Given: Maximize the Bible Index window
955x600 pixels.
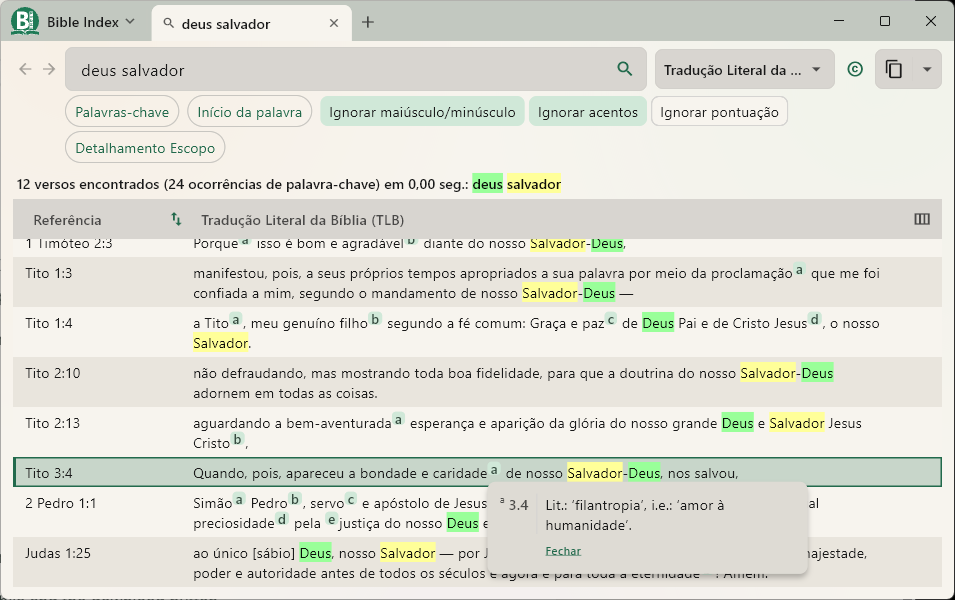Looking at the screenshot, I should point(885,21).
